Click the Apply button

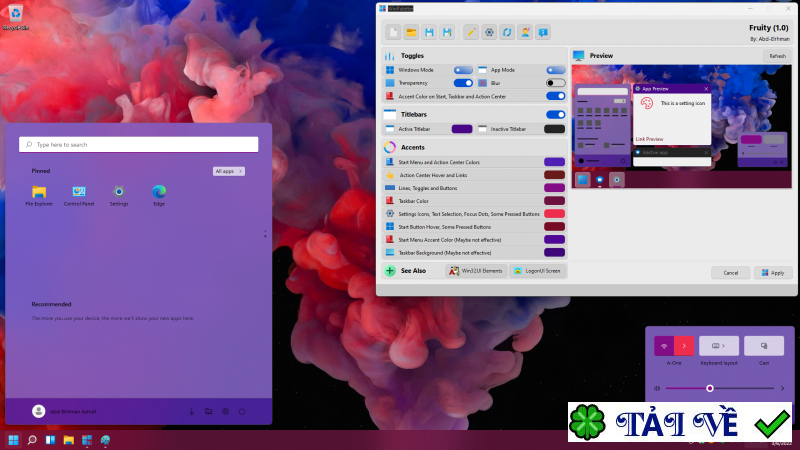point(774,272)
